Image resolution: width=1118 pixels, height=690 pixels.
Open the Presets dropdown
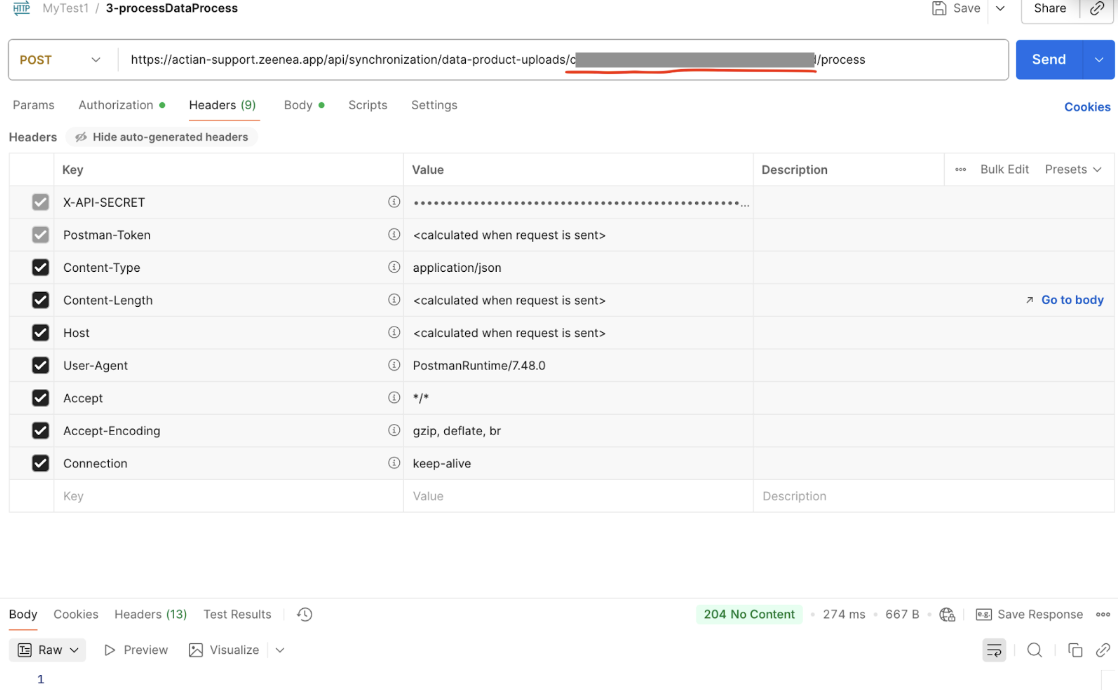[1073, 170]
